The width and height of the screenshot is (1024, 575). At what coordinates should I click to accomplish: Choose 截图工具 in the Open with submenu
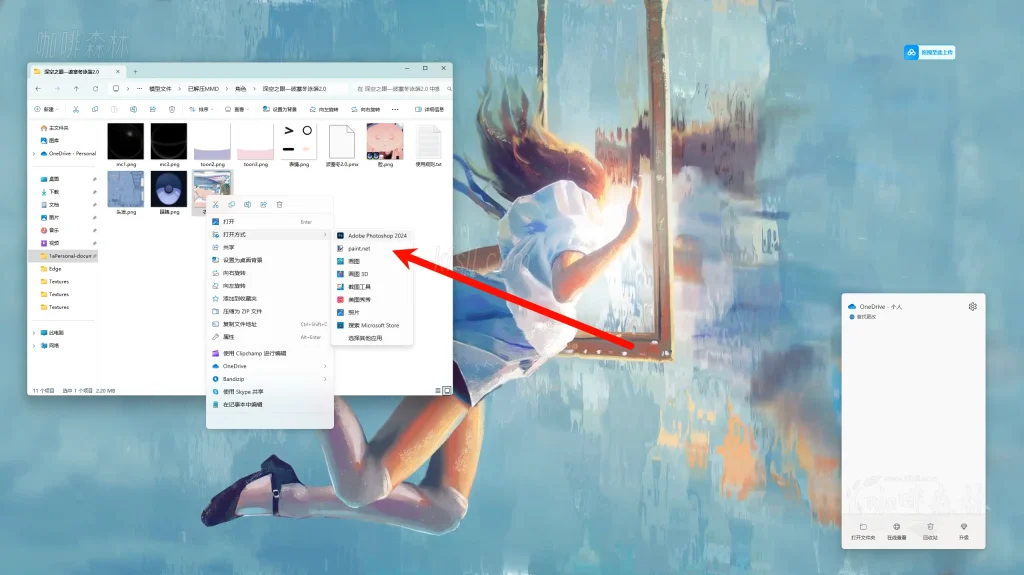[x=372, y=287]
